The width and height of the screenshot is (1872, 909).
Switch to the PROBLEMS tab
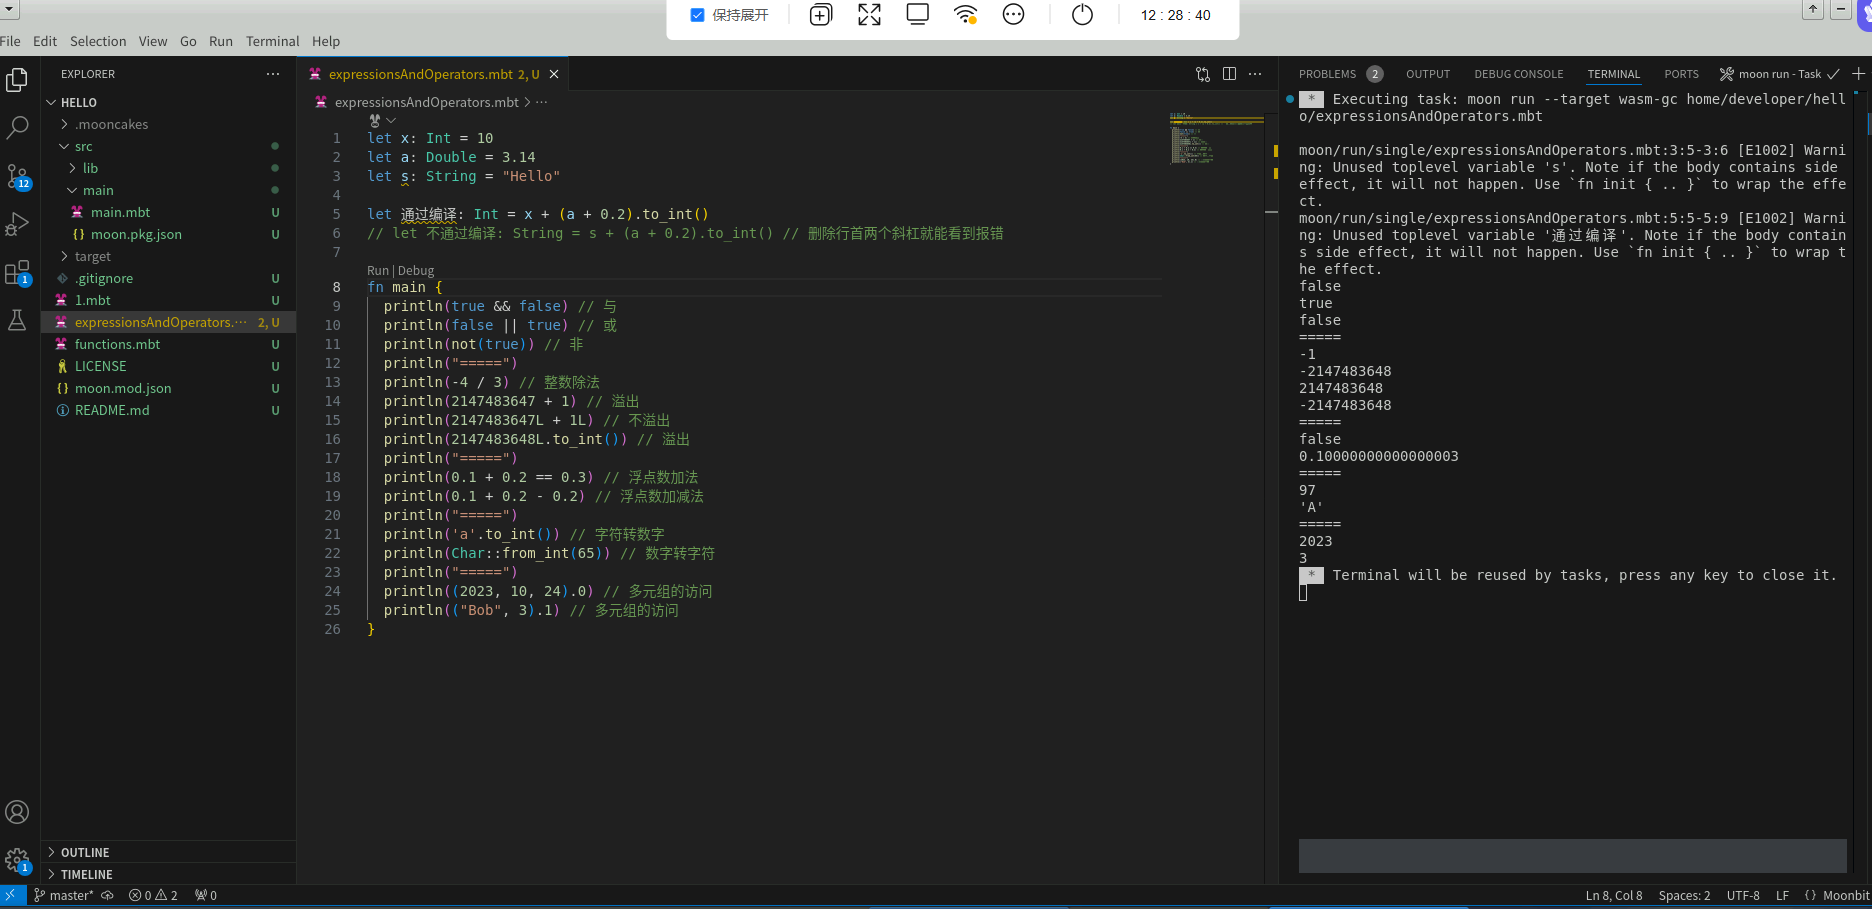click(1327, 74)
